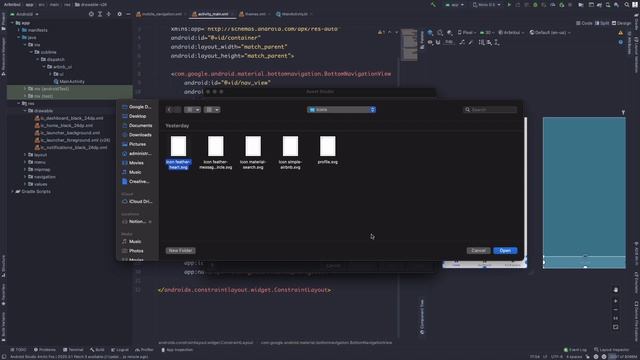Select the Icon feather-heart.svg file thumbnail
The height and width of the screenshot is (360, 640).
[x=178, y=146]
